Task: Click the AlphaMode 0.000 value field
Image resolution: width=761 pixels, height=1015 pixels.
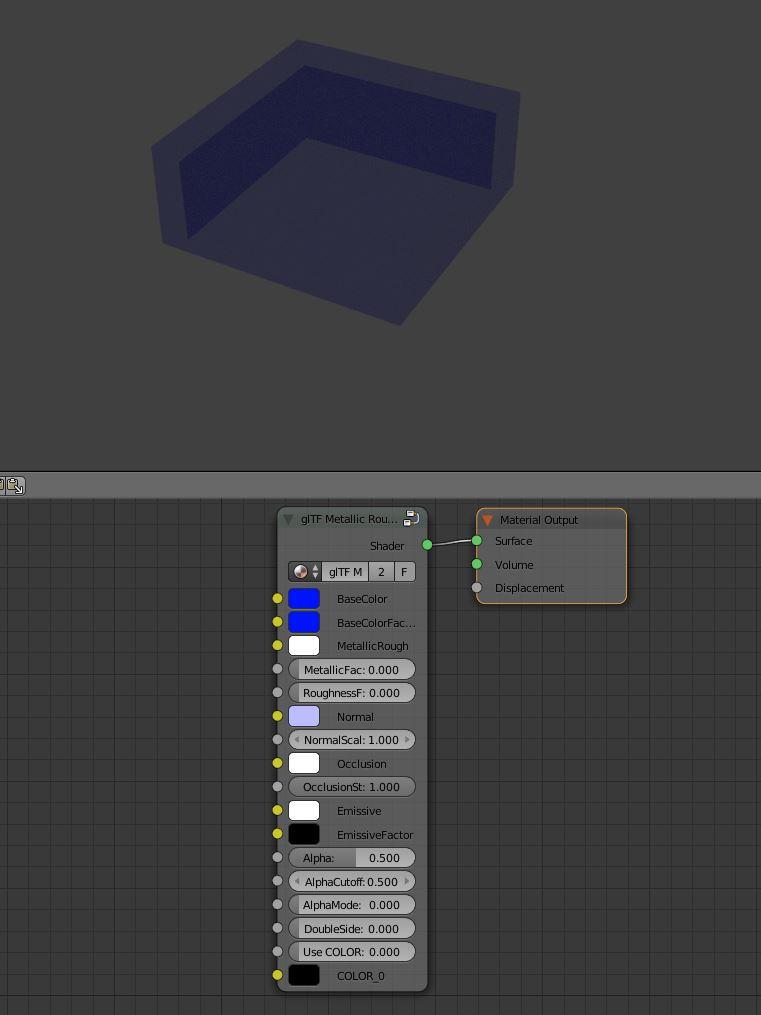Action: tap(351, 904)
